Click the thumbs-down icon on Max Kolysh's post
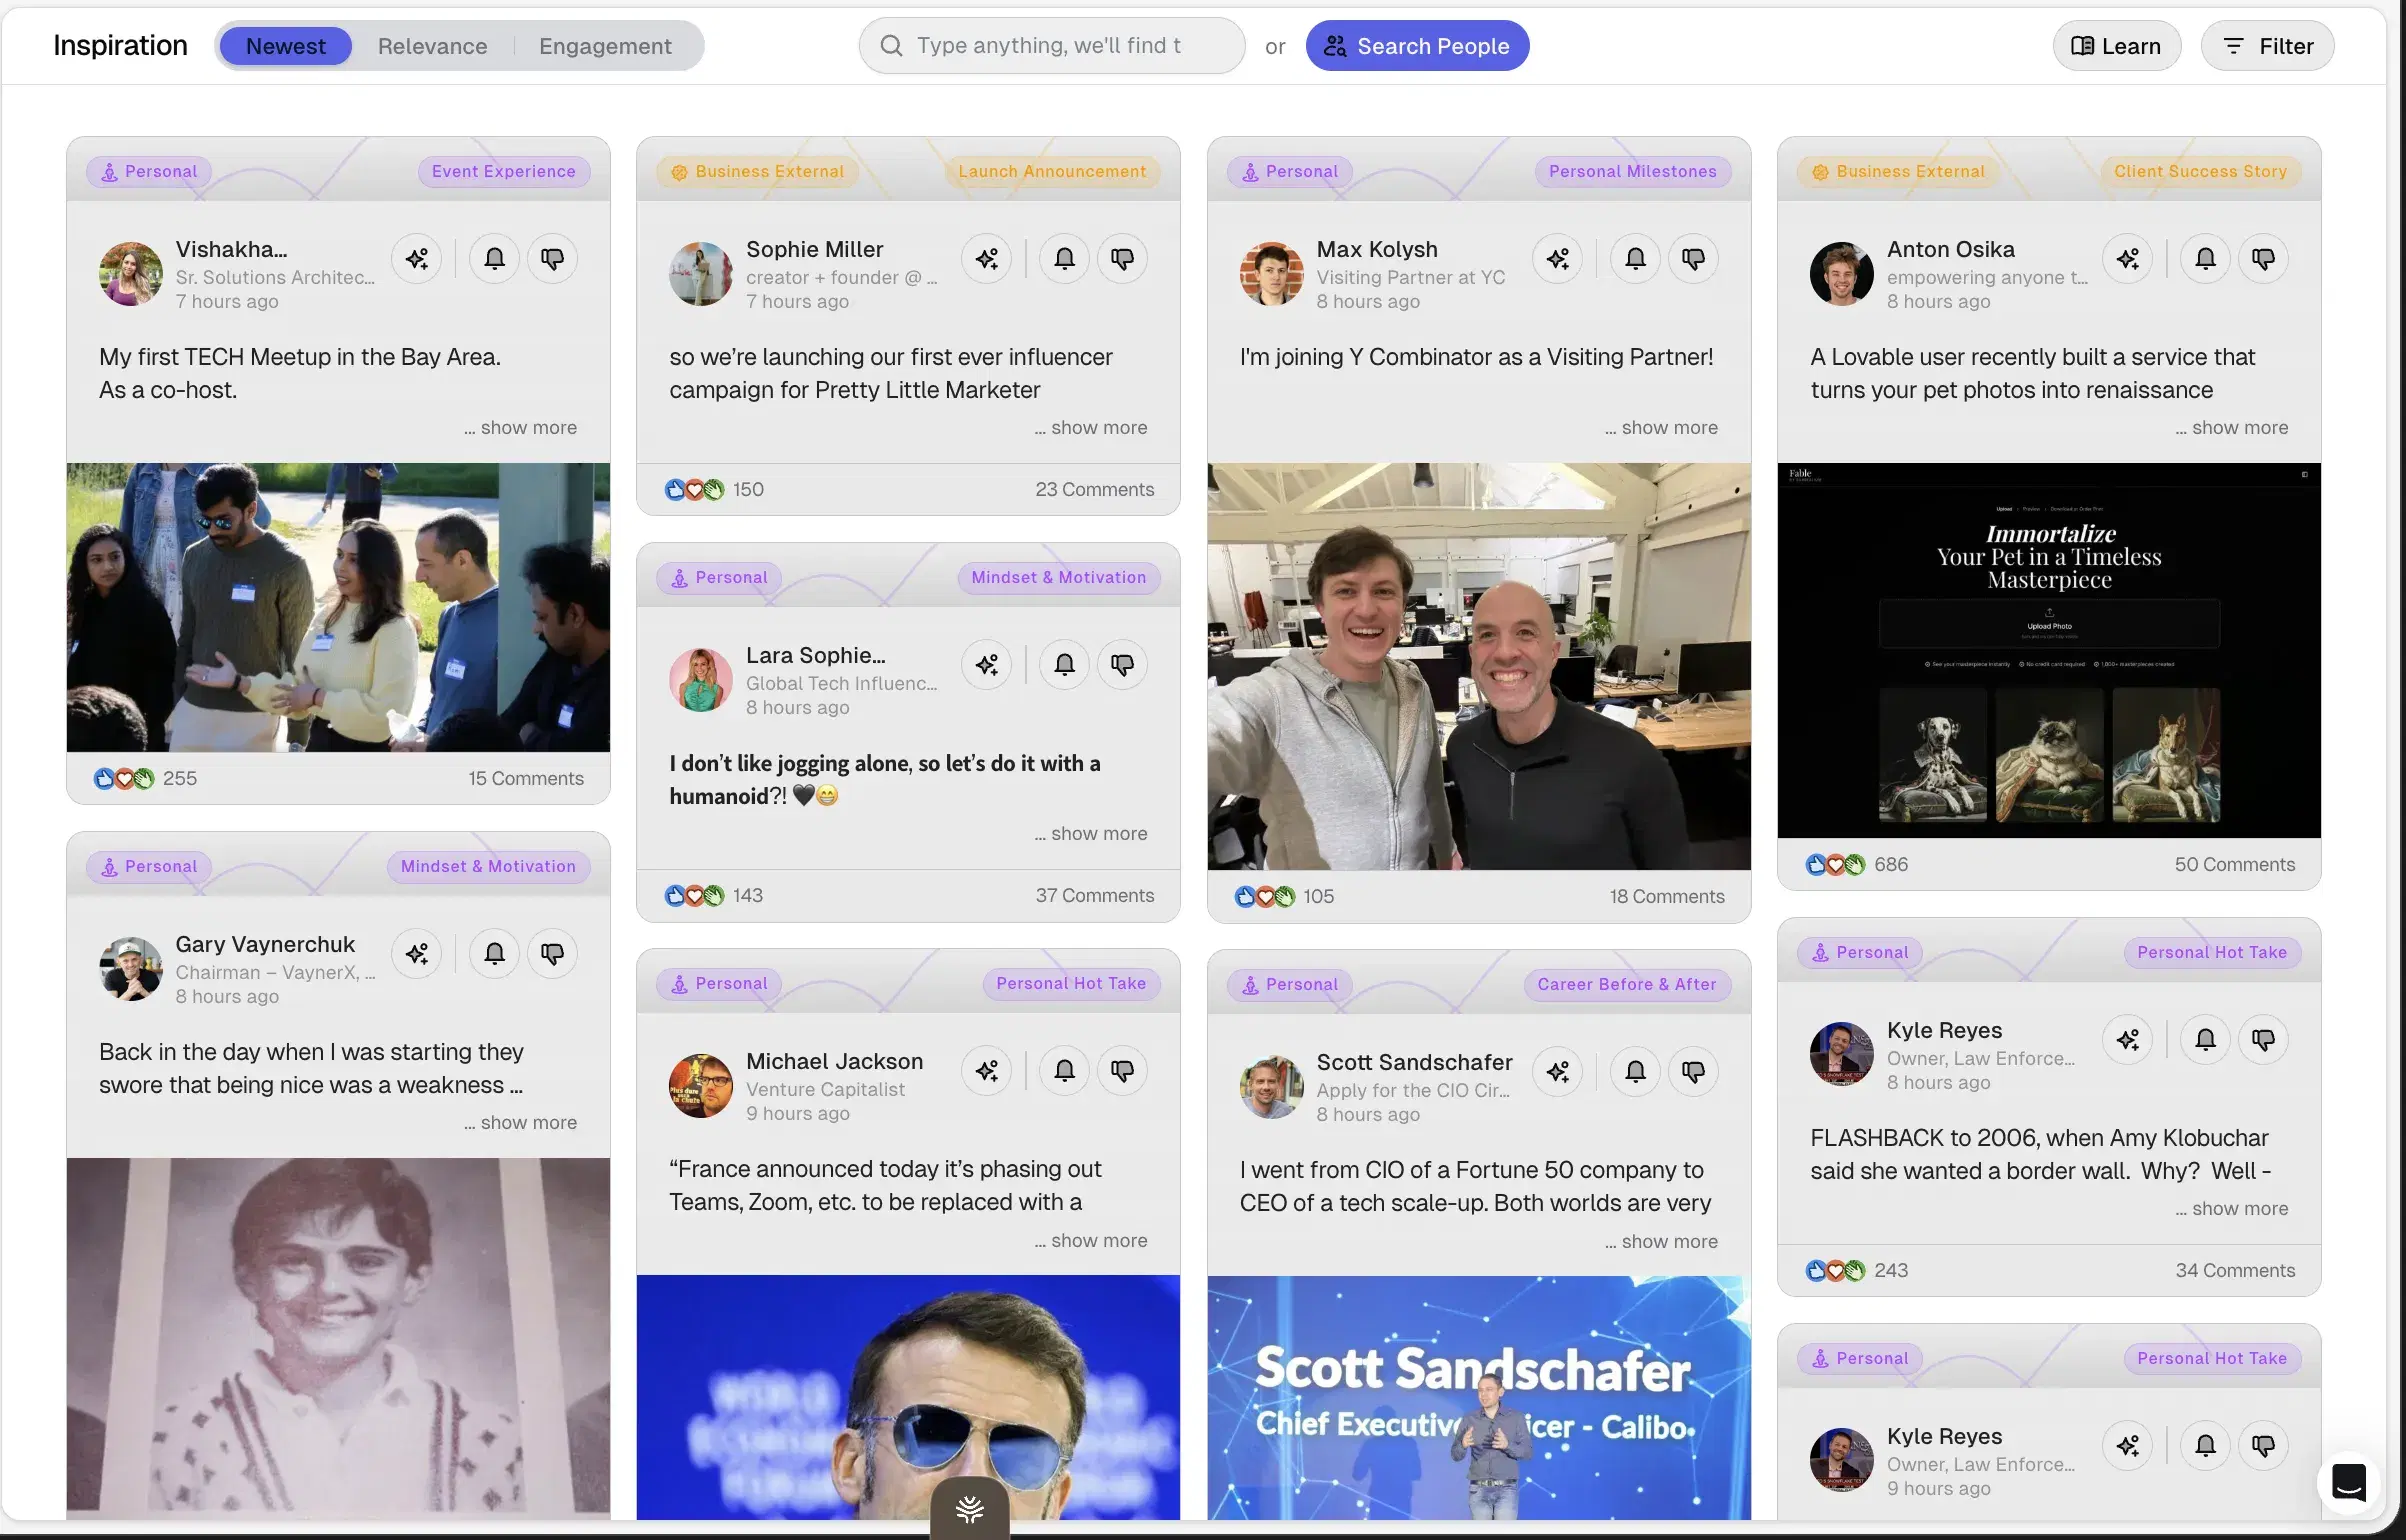The image size is (2406, 1540). click(x=1693, y=259)
